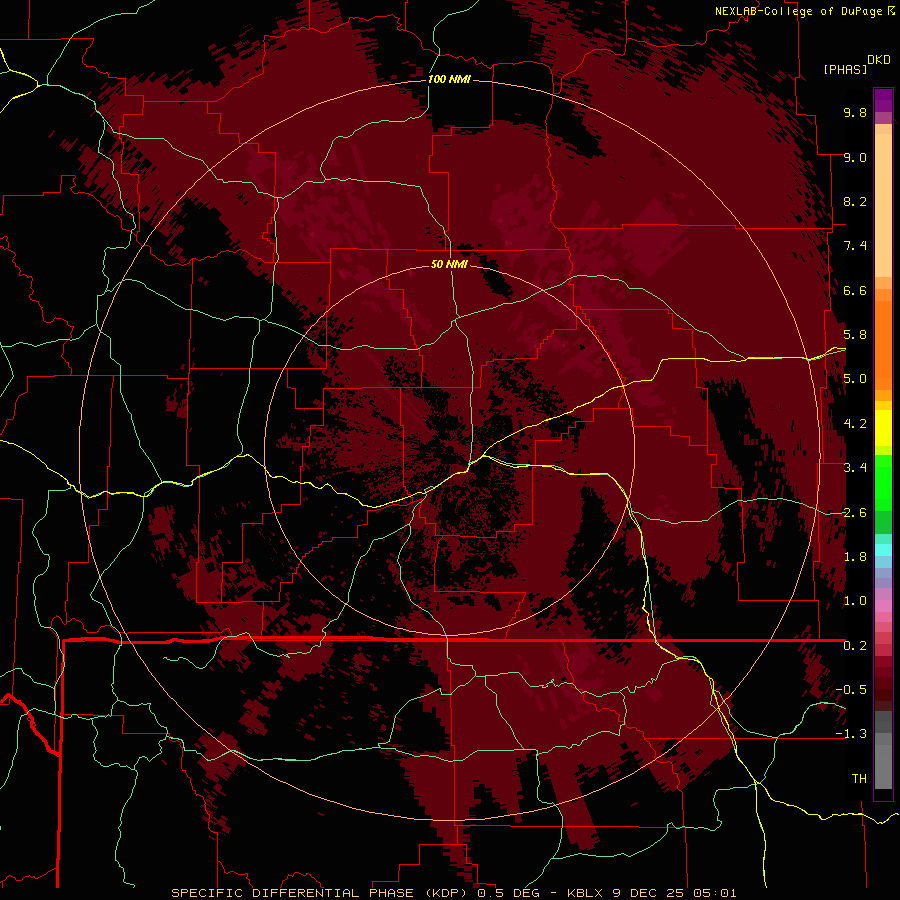Click the "KBLX" station identifier in the caption

pyautogui.click(x=585, y=893)
